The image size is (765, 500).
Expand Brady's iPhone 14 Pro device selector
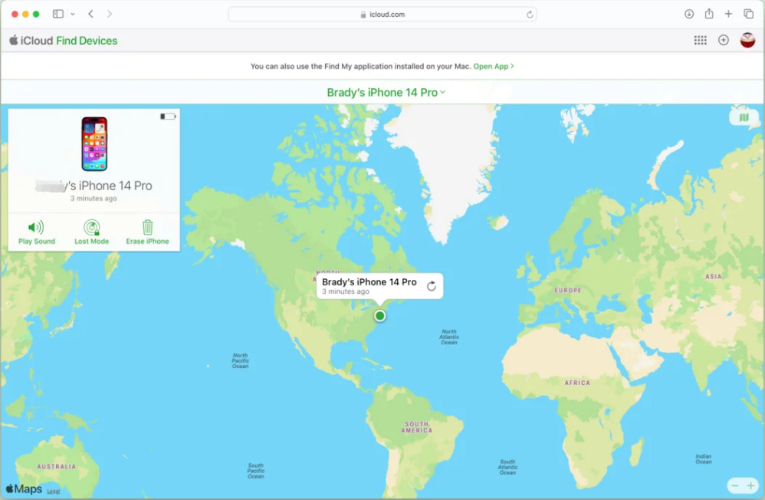(385, 92)
